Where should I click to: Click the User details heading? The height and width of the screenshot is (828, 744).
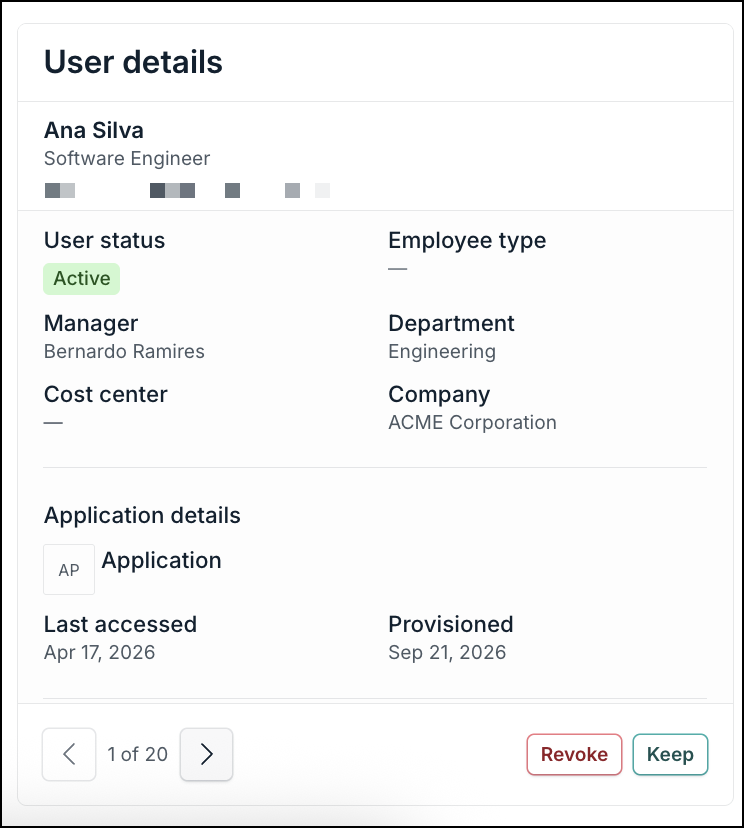(x=133, y=62)
